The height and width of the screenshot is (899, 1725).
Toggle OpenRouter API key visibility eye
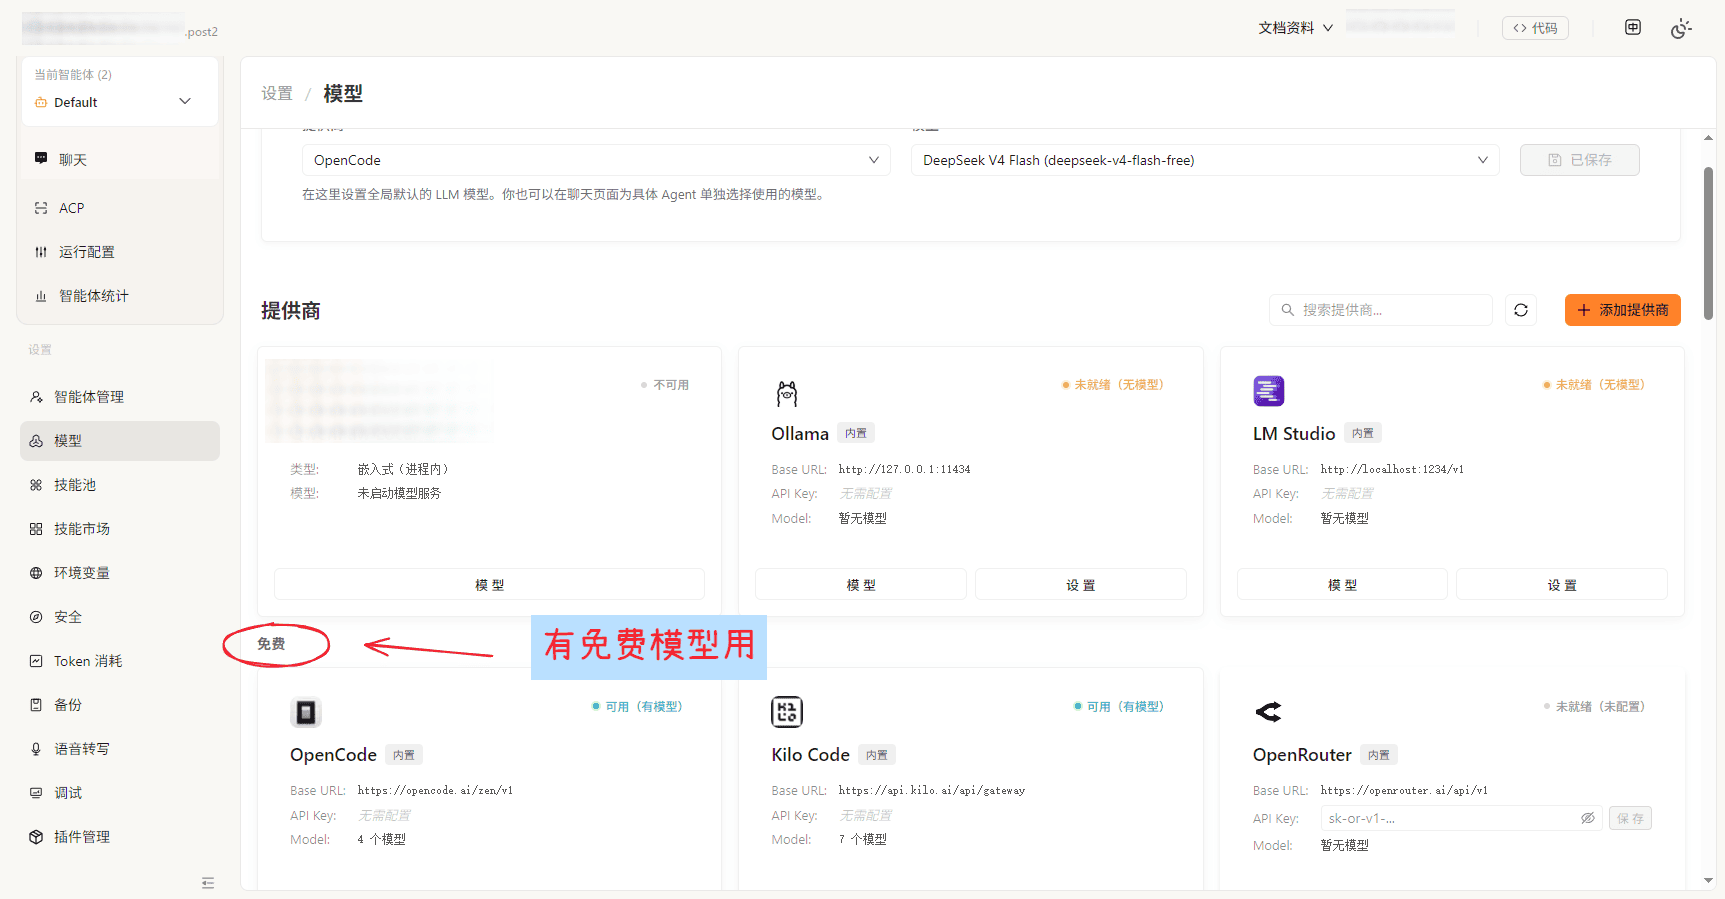[1587, 818]
